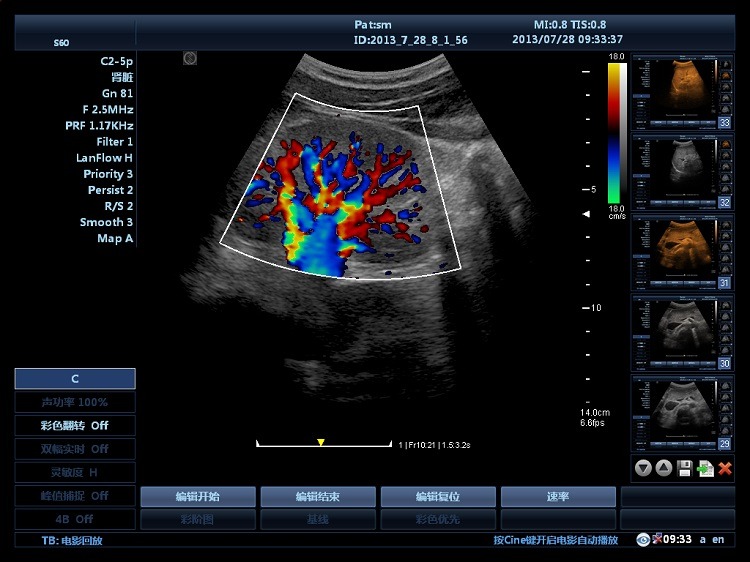Click the yellow marker on cine timeline
Image resolution: width=750 pixels, height=562 pixels.
click(320, 442)
